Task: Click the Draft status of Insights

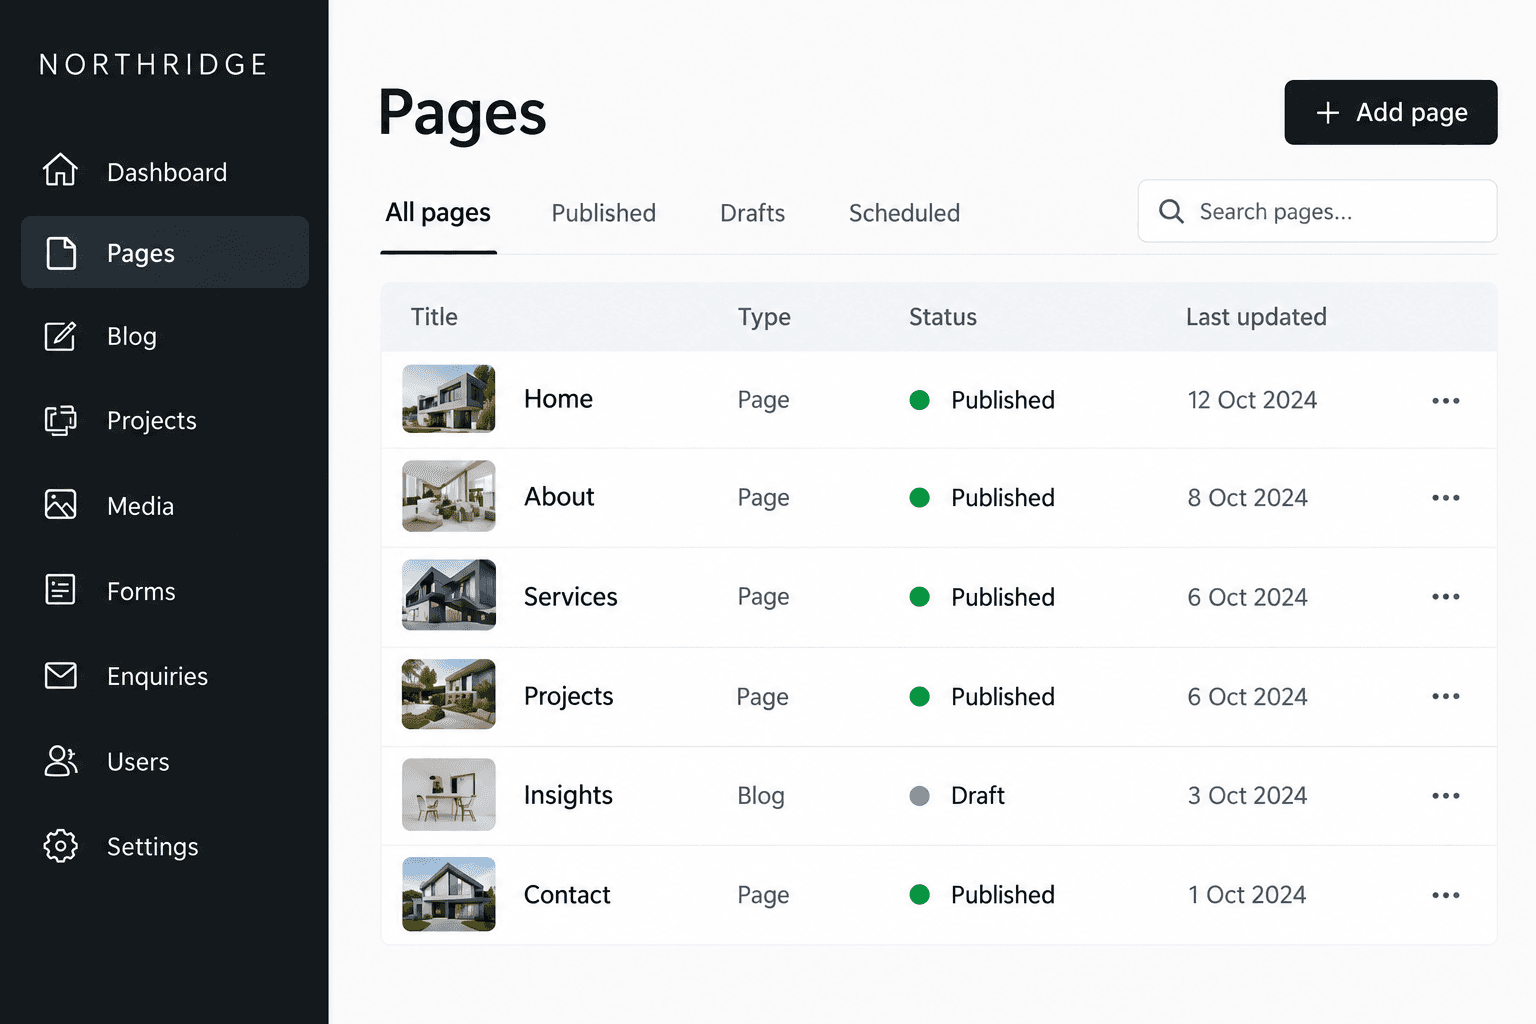Action: tap(957, 796)
